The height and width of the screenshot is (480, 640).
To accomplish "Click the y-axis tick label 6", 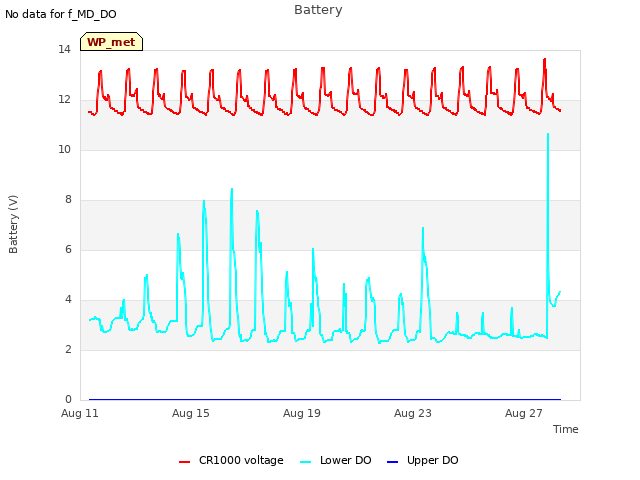I will [x=68, y=250].
